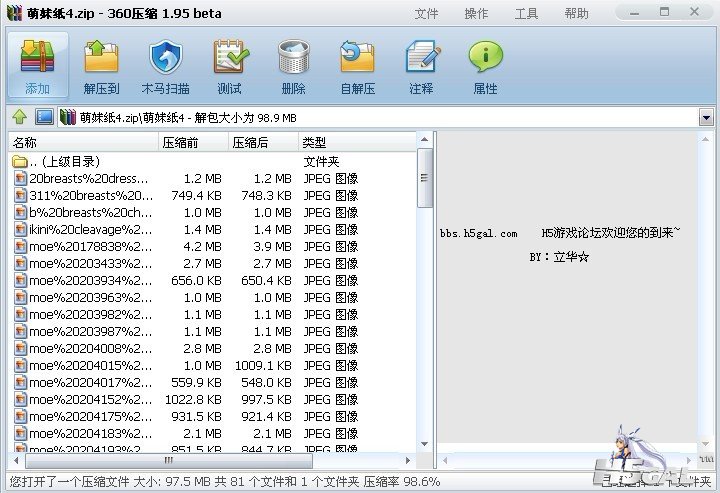Click JPEG icon of moe%20204008 file
The width and height of the screenshot is (720, 493).
[20, 348]
